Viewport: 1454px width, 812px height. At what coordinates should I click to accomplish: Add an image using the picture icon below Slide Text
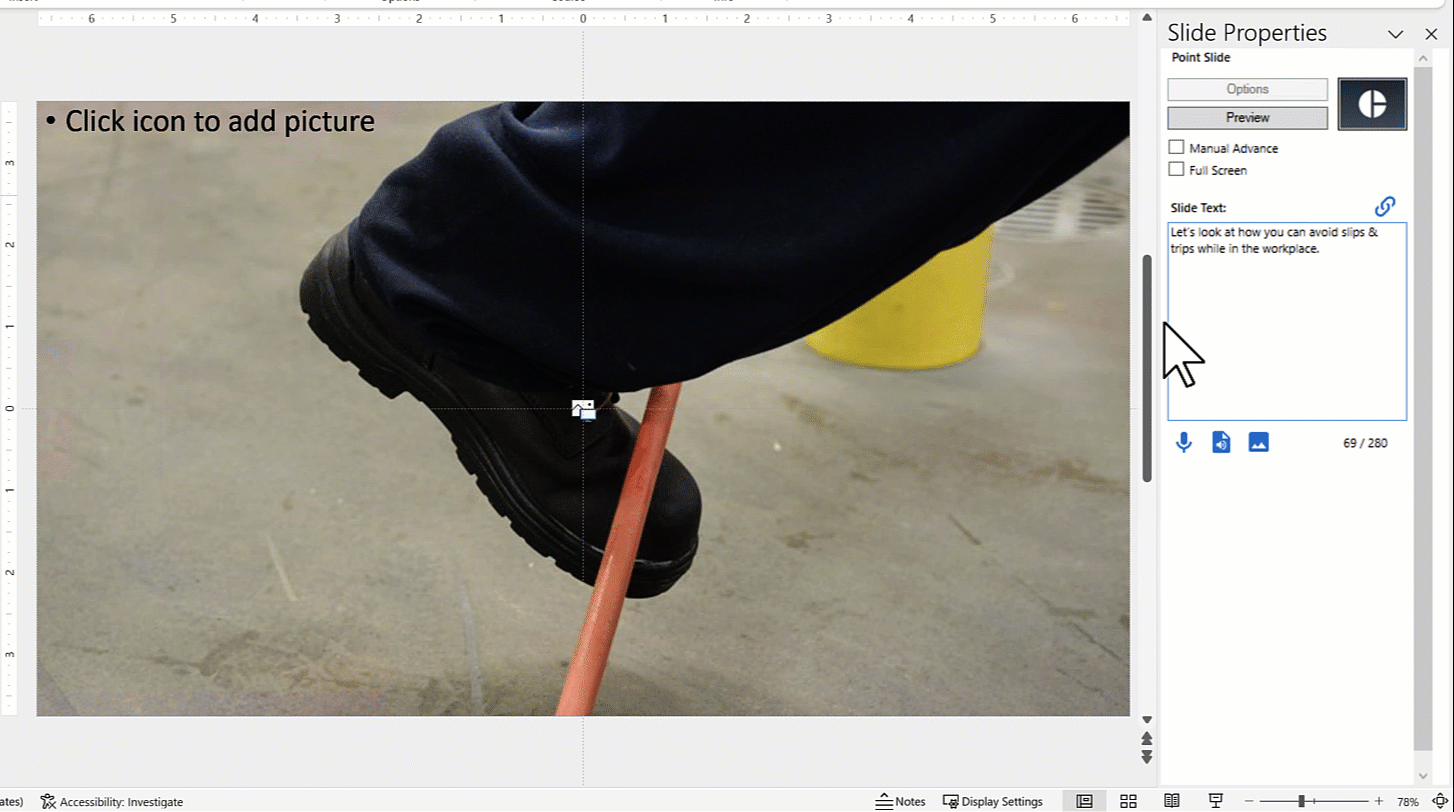(x=1258, y=442)
